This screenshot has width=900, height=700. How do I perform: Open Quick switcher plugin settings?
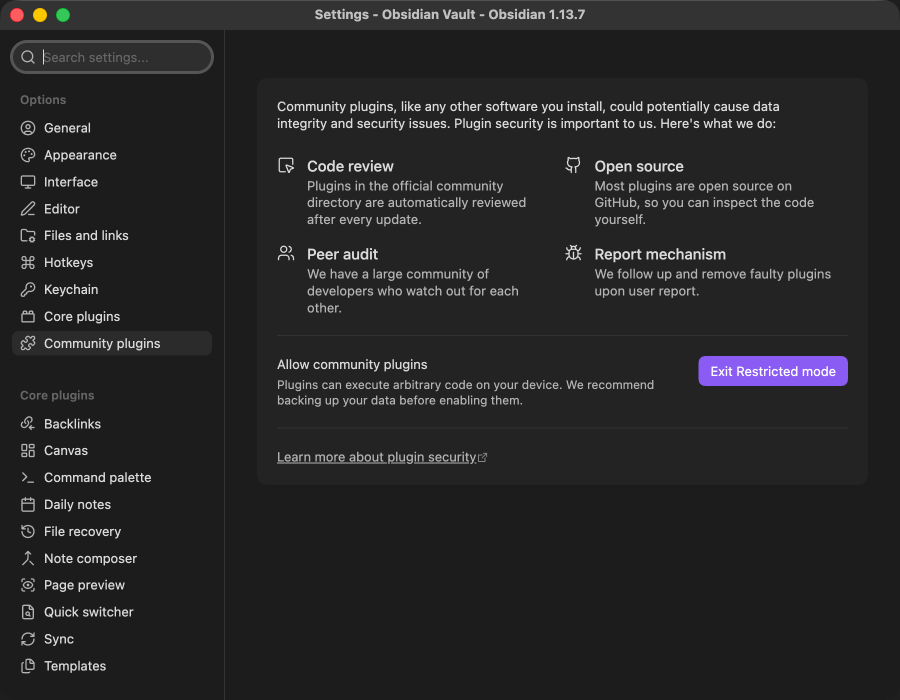point(112,612)
